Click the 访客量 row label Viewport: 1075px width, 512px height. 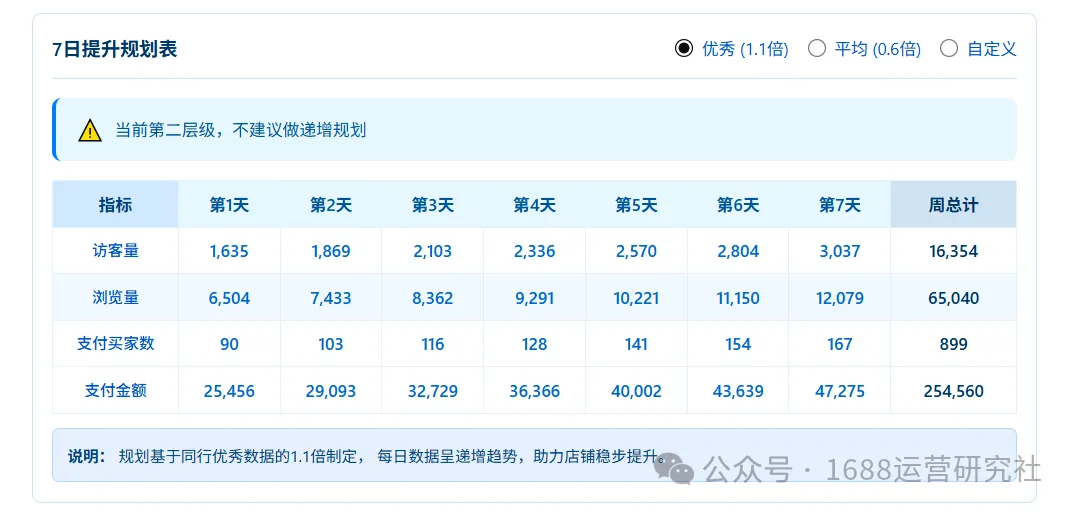(115, 251)
